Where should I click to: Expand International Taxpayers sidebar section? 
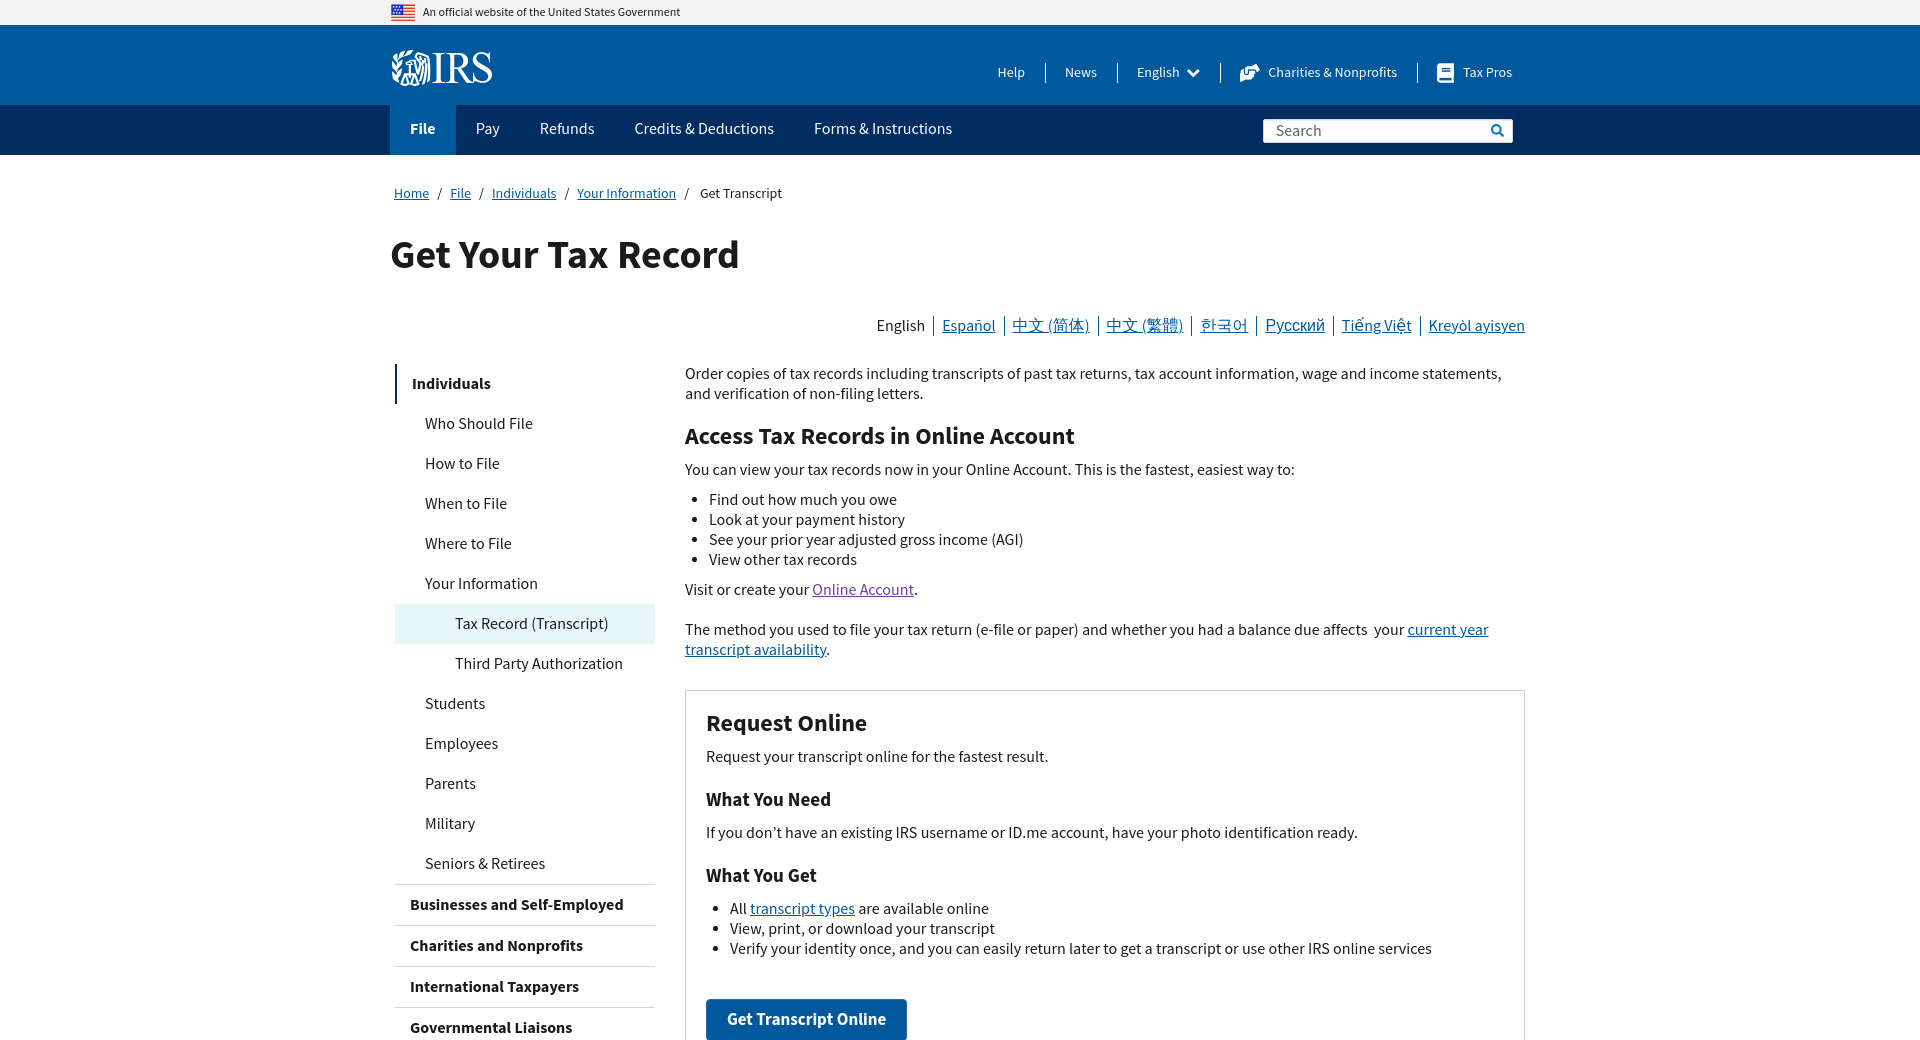(x=494, y=987)
